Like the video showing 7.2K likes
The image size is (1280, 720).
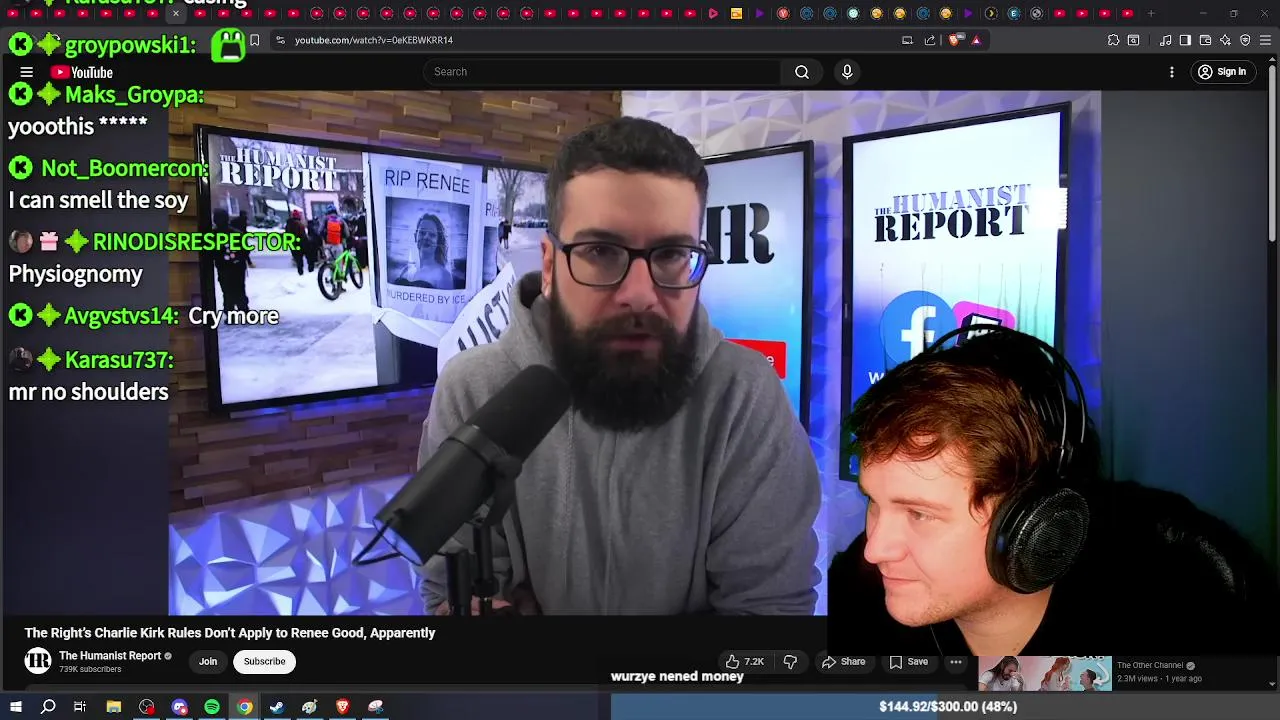tap(745, 662)
